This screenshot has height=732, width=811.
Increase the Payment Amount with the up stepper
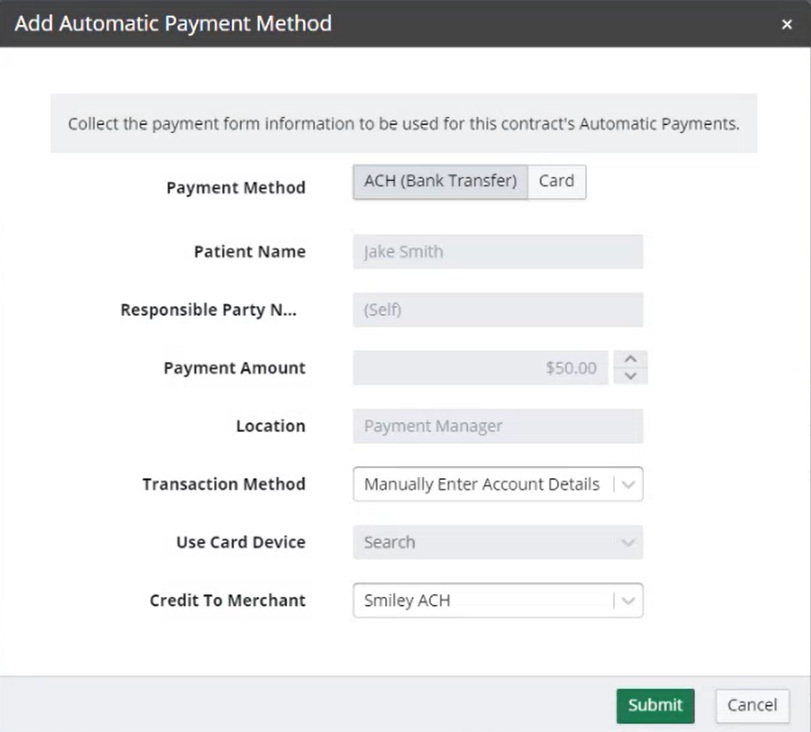coord(631,360)
